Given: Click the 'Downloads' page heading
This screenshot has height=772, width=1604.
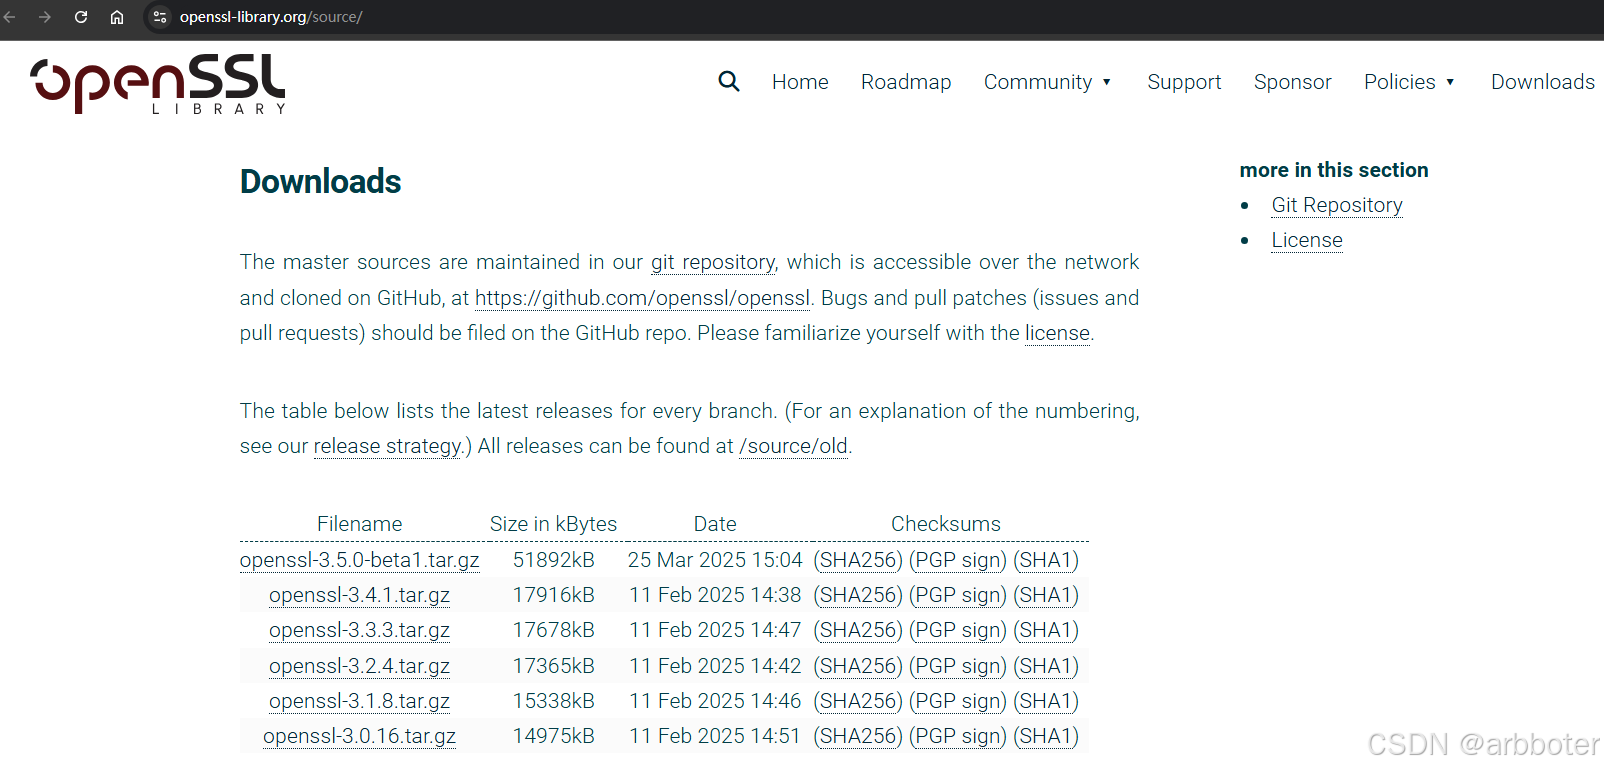Looking at the screenshot, I should click(x=320, y=182).
